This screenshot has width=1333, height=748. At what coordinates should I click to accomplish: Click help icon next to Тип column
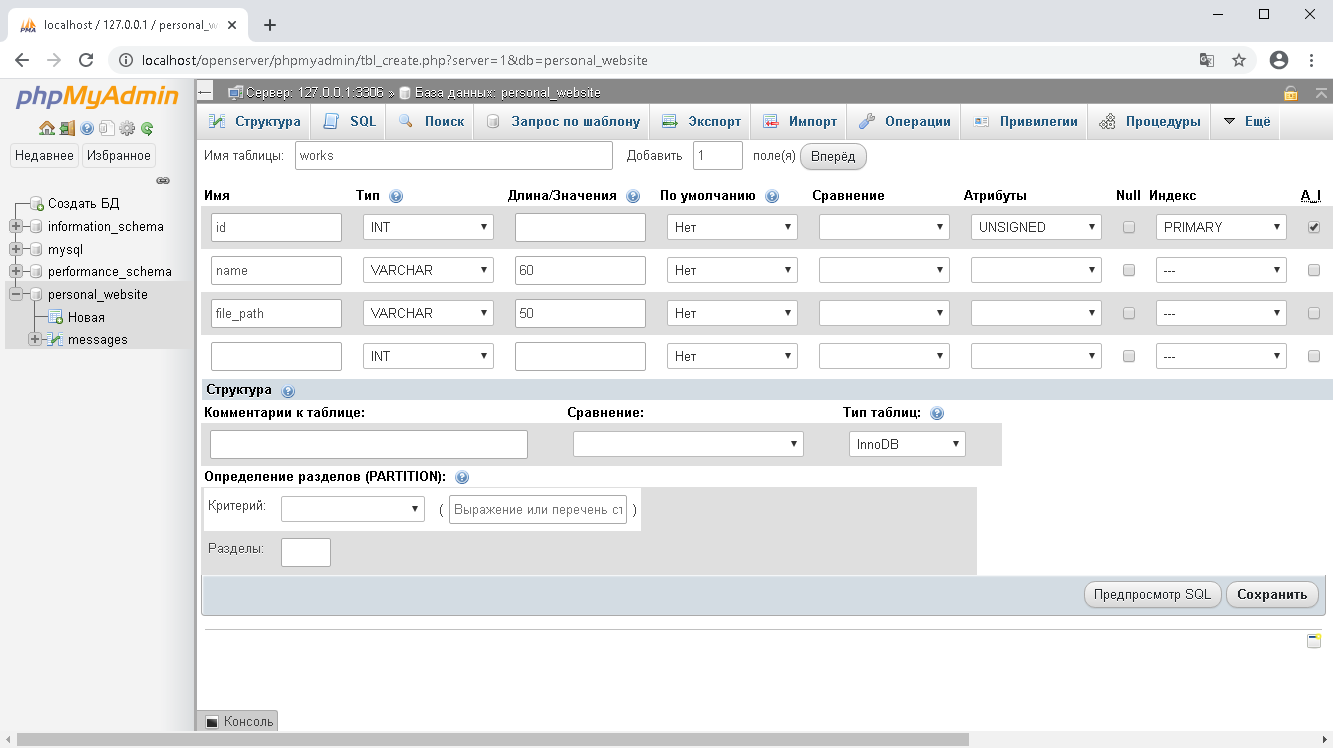tap(396, 197)
